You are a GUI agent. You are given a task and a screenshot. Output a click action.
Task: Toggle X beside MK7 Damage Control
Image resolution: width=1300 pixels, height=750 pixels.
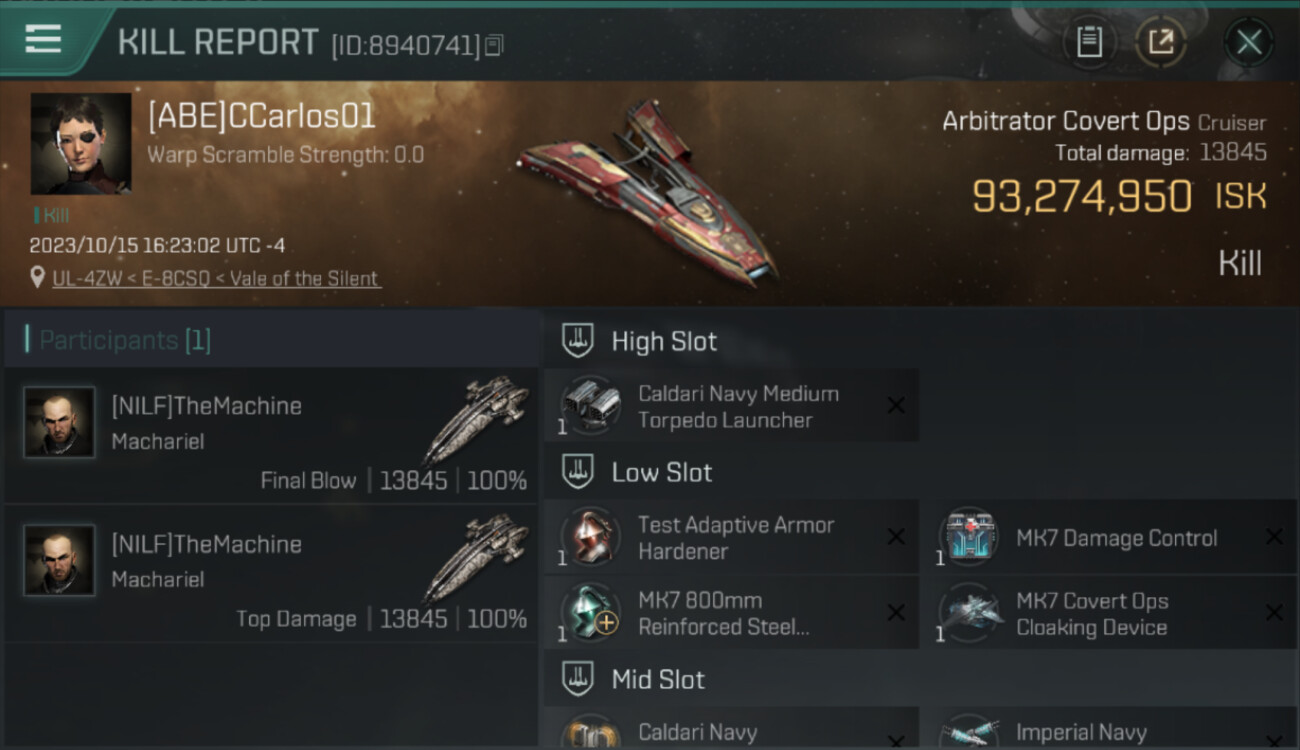point(1274,537)
